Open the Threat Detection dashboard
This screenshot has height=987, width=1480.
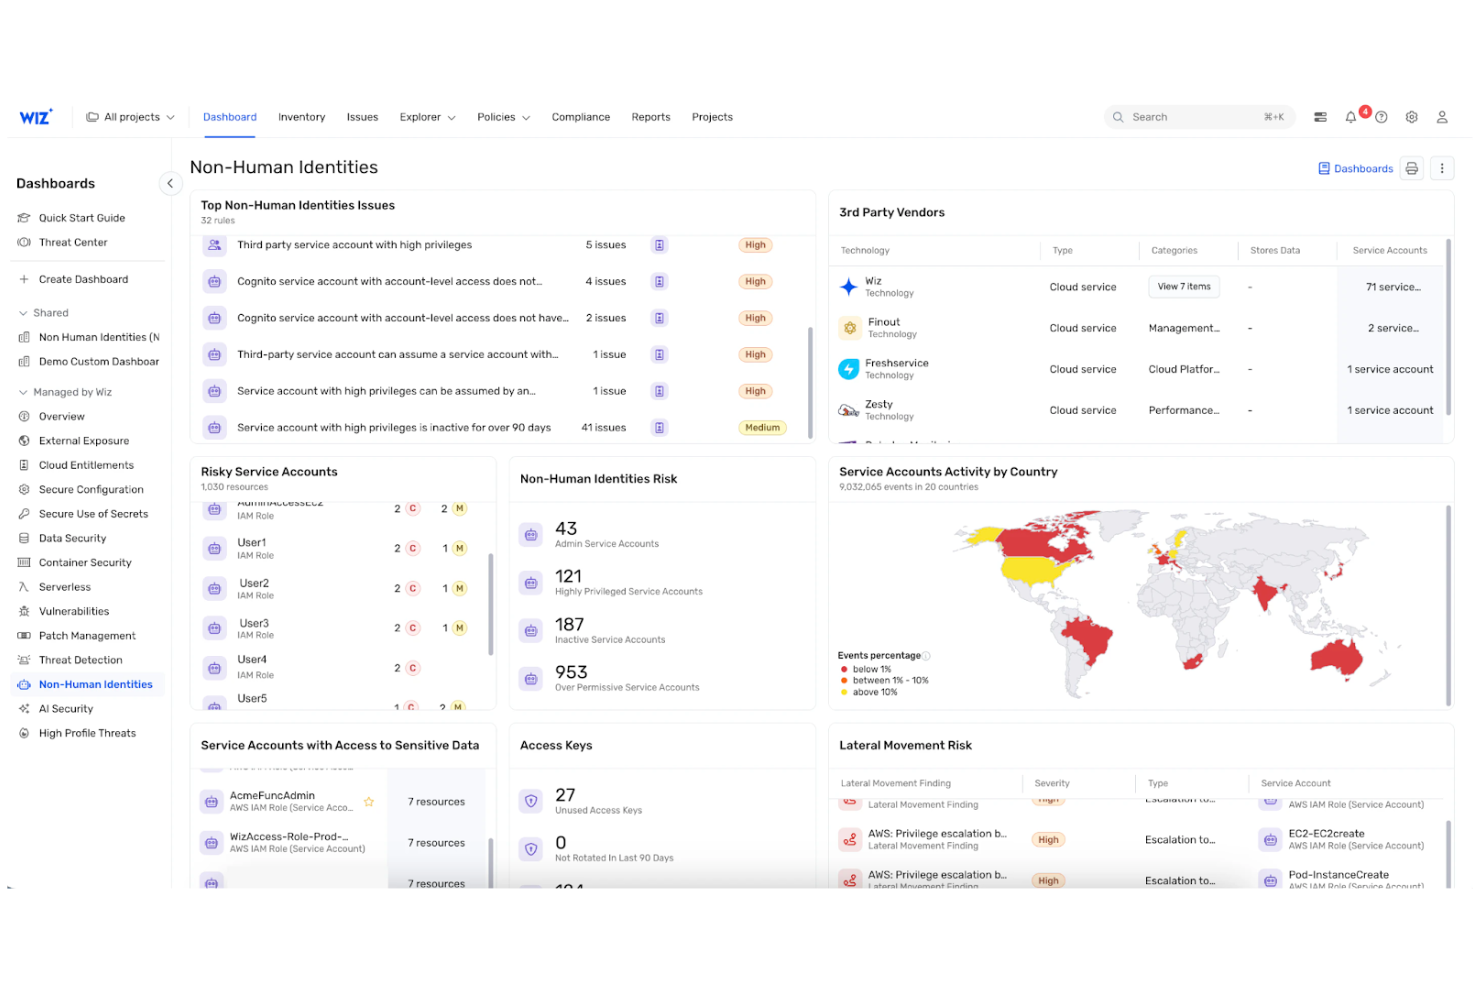(79, 659)
